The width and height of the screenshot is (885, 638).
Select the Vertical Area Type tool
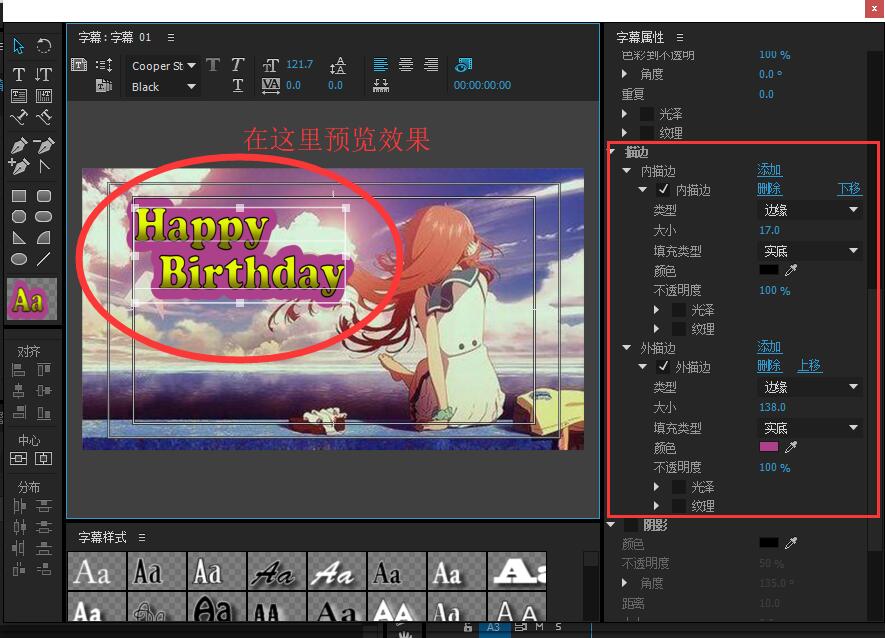43,96
